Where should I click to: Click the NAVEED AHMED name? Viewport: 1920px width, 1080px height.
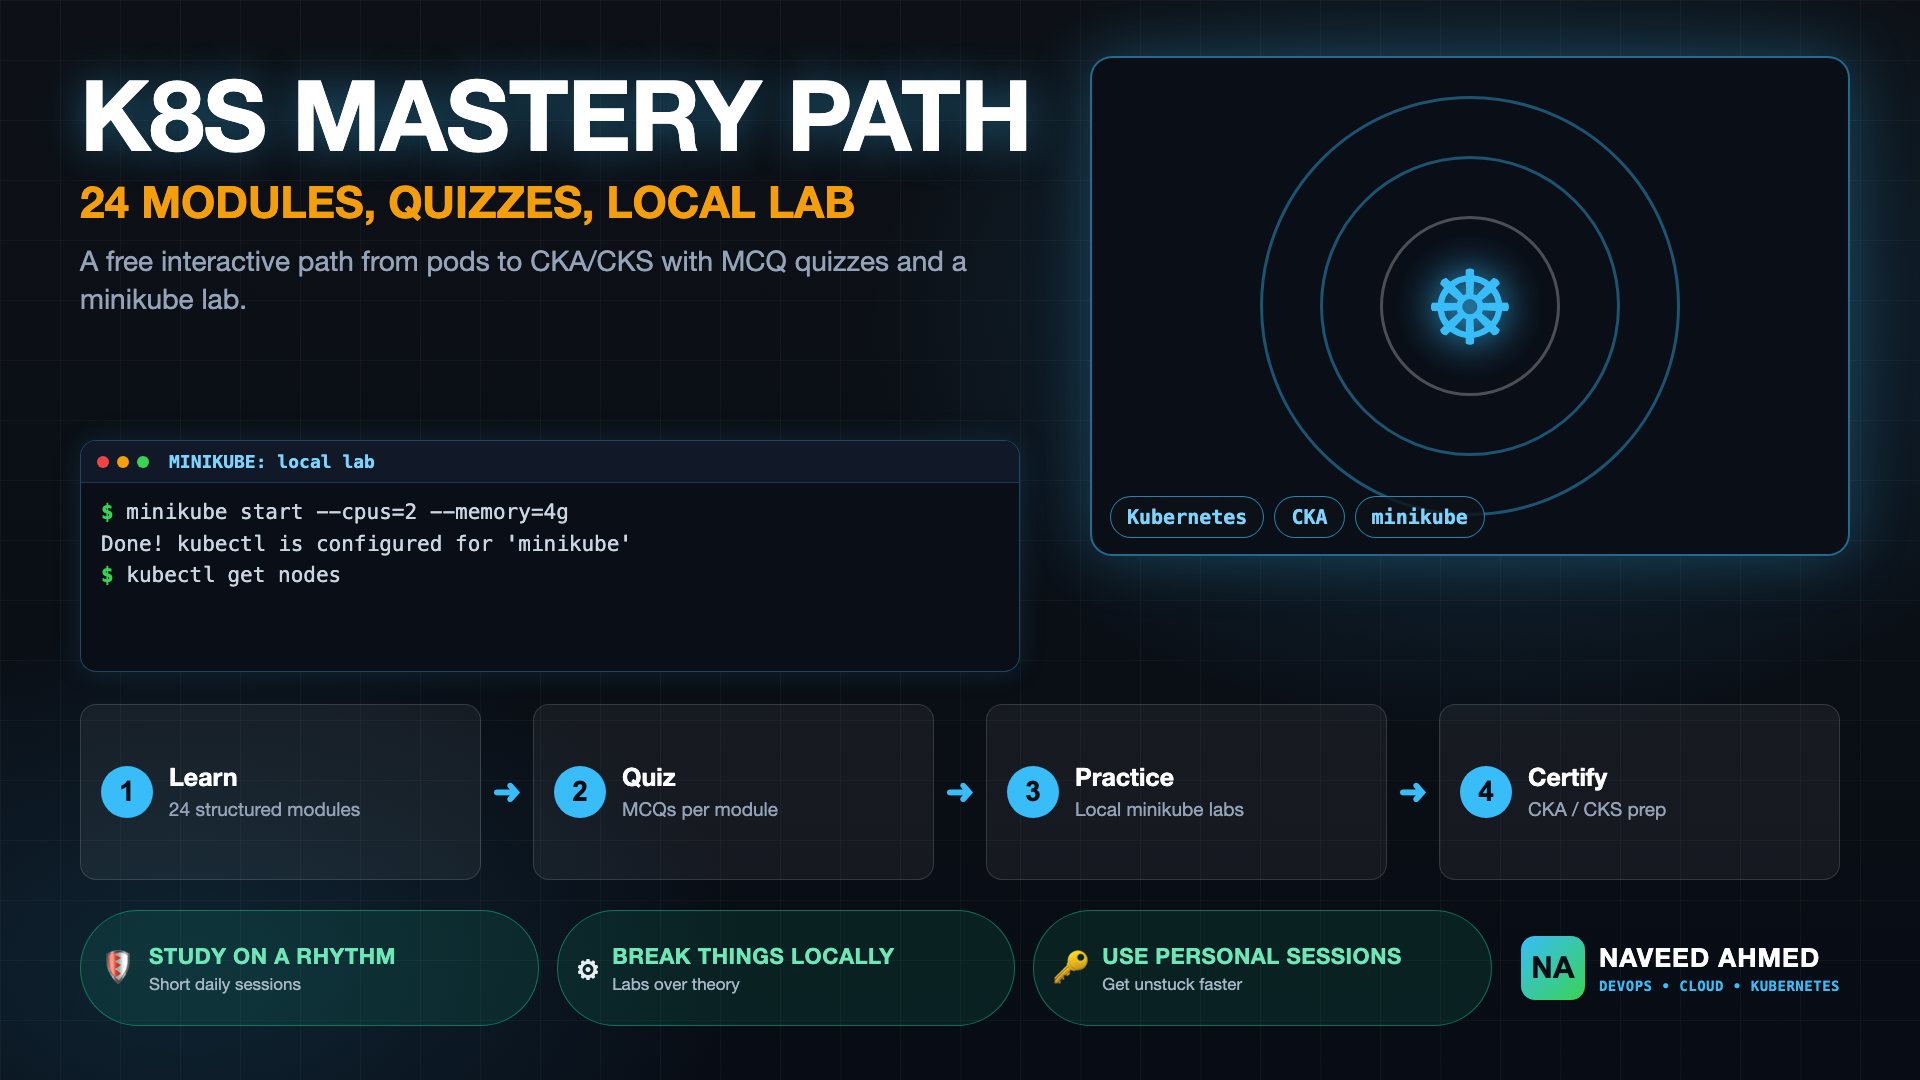(1709, 957)
